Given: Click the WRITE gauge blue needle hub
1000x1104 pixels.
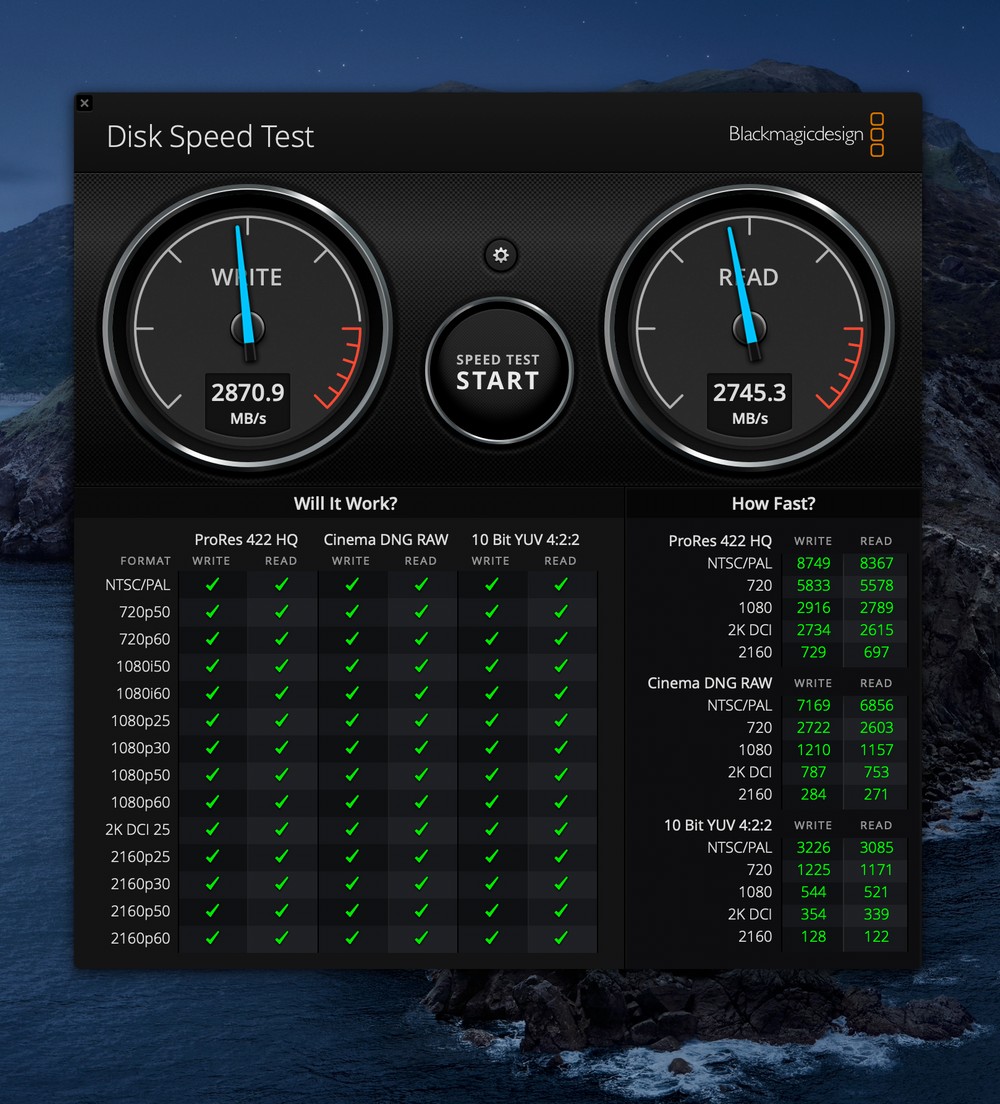Looking at the screenshot, I should point(247,327).
